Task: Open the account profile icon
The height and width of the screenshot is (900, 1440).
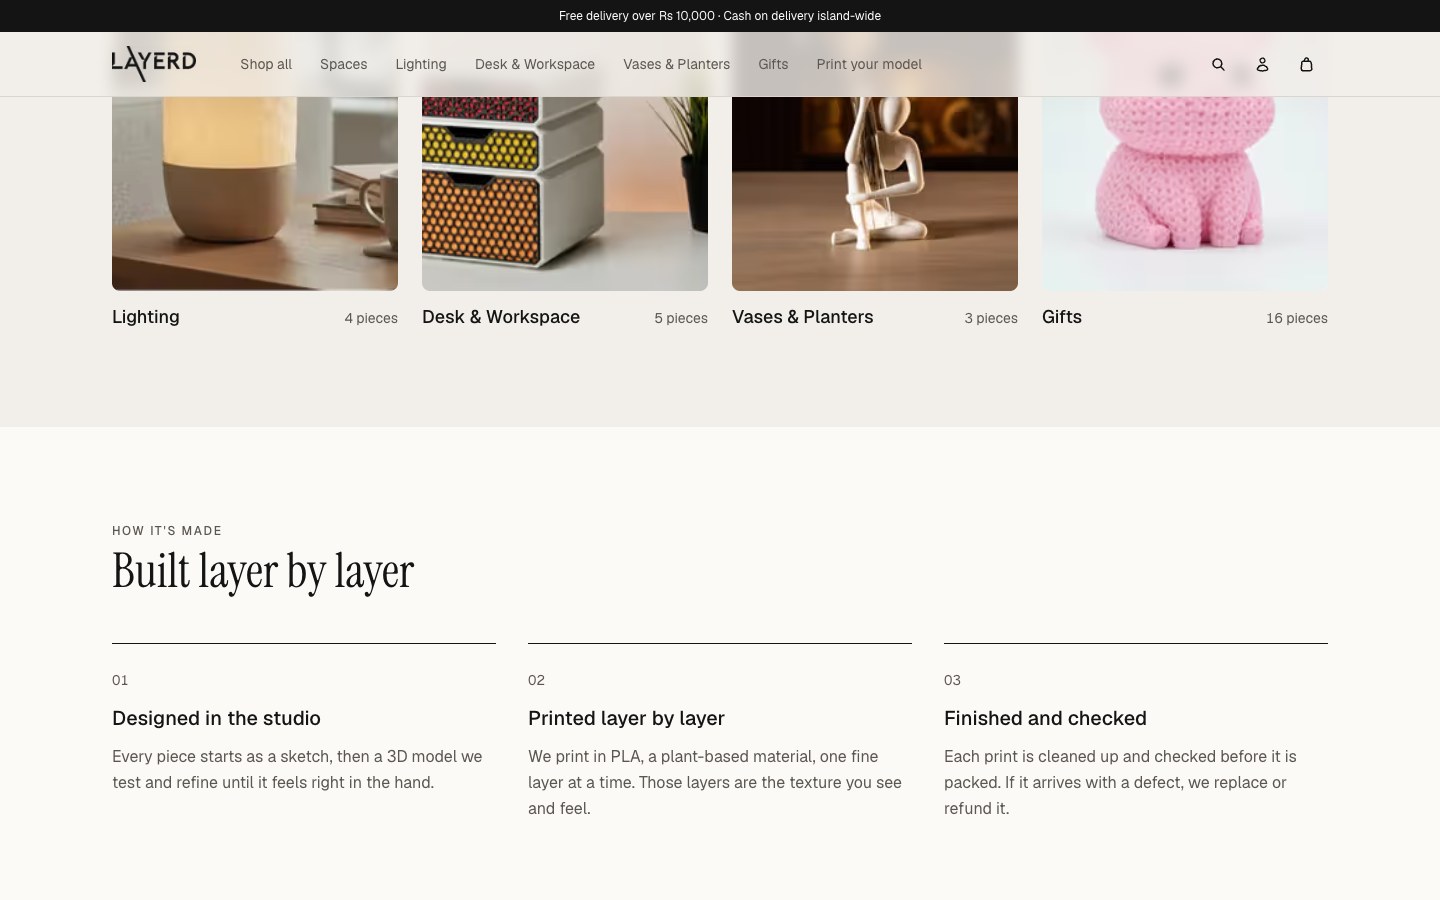Action: coord(1262,64)
